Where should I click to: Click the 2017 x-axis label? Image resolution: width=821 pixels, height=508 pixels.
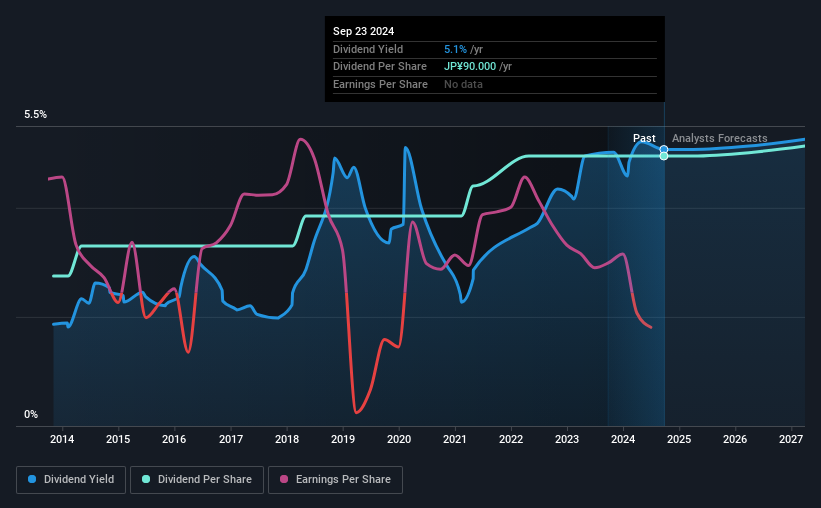point(230,439)
